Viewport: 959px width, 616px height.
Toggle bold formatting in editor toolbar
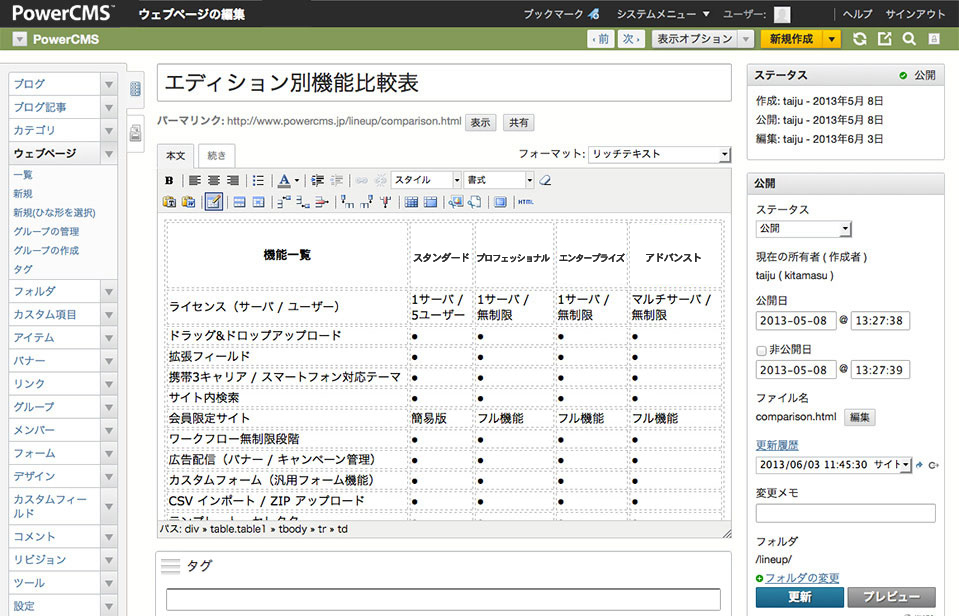point(169,180)
